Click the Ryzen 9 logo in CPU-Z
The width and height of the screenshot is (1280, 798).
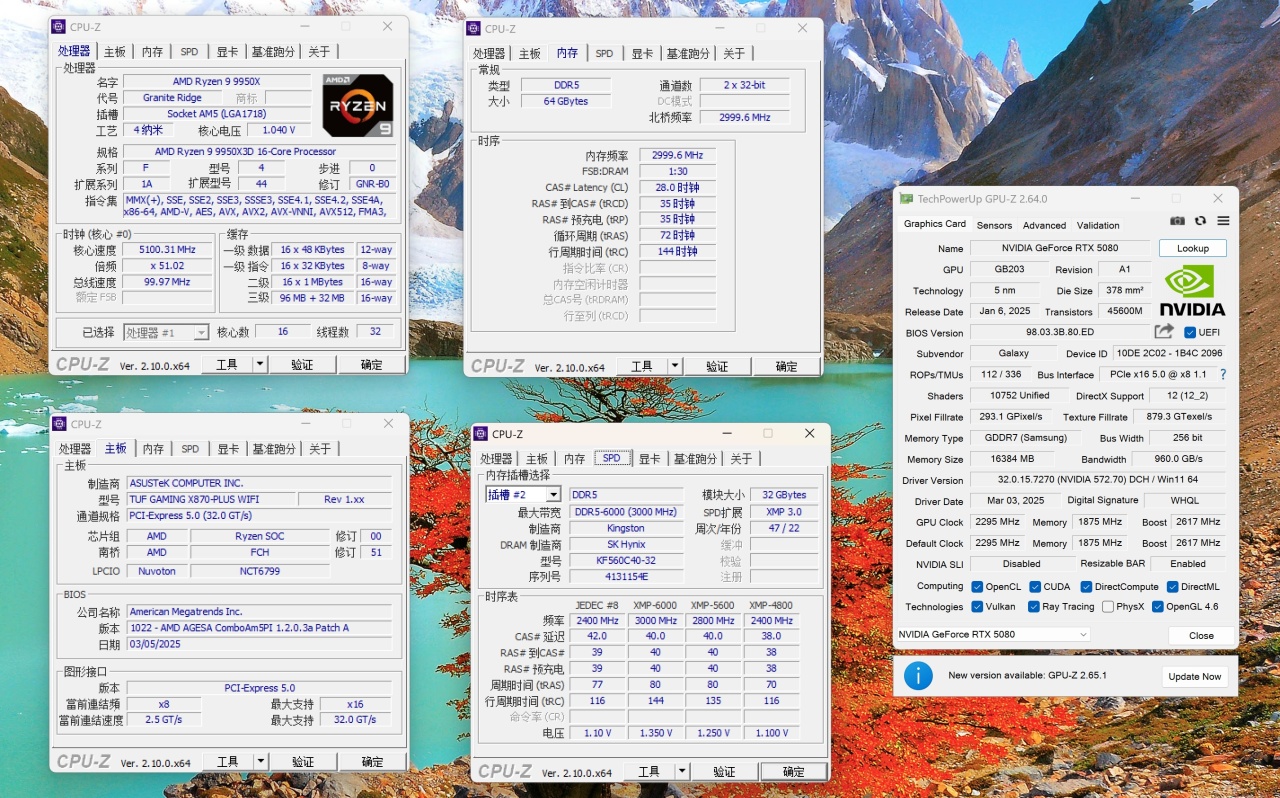358,105
